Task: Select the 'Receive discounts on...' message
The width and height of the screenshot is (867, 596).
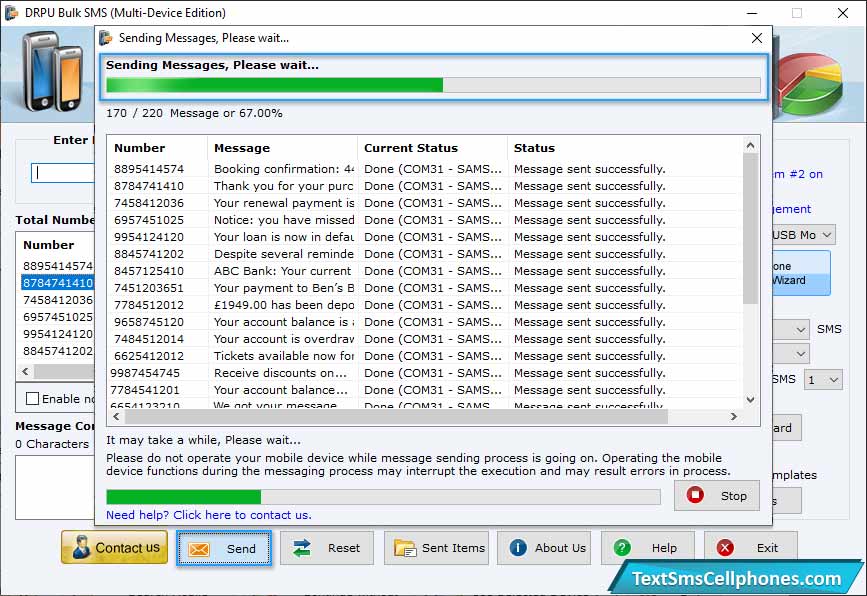Action: click(x=280, y=373)
